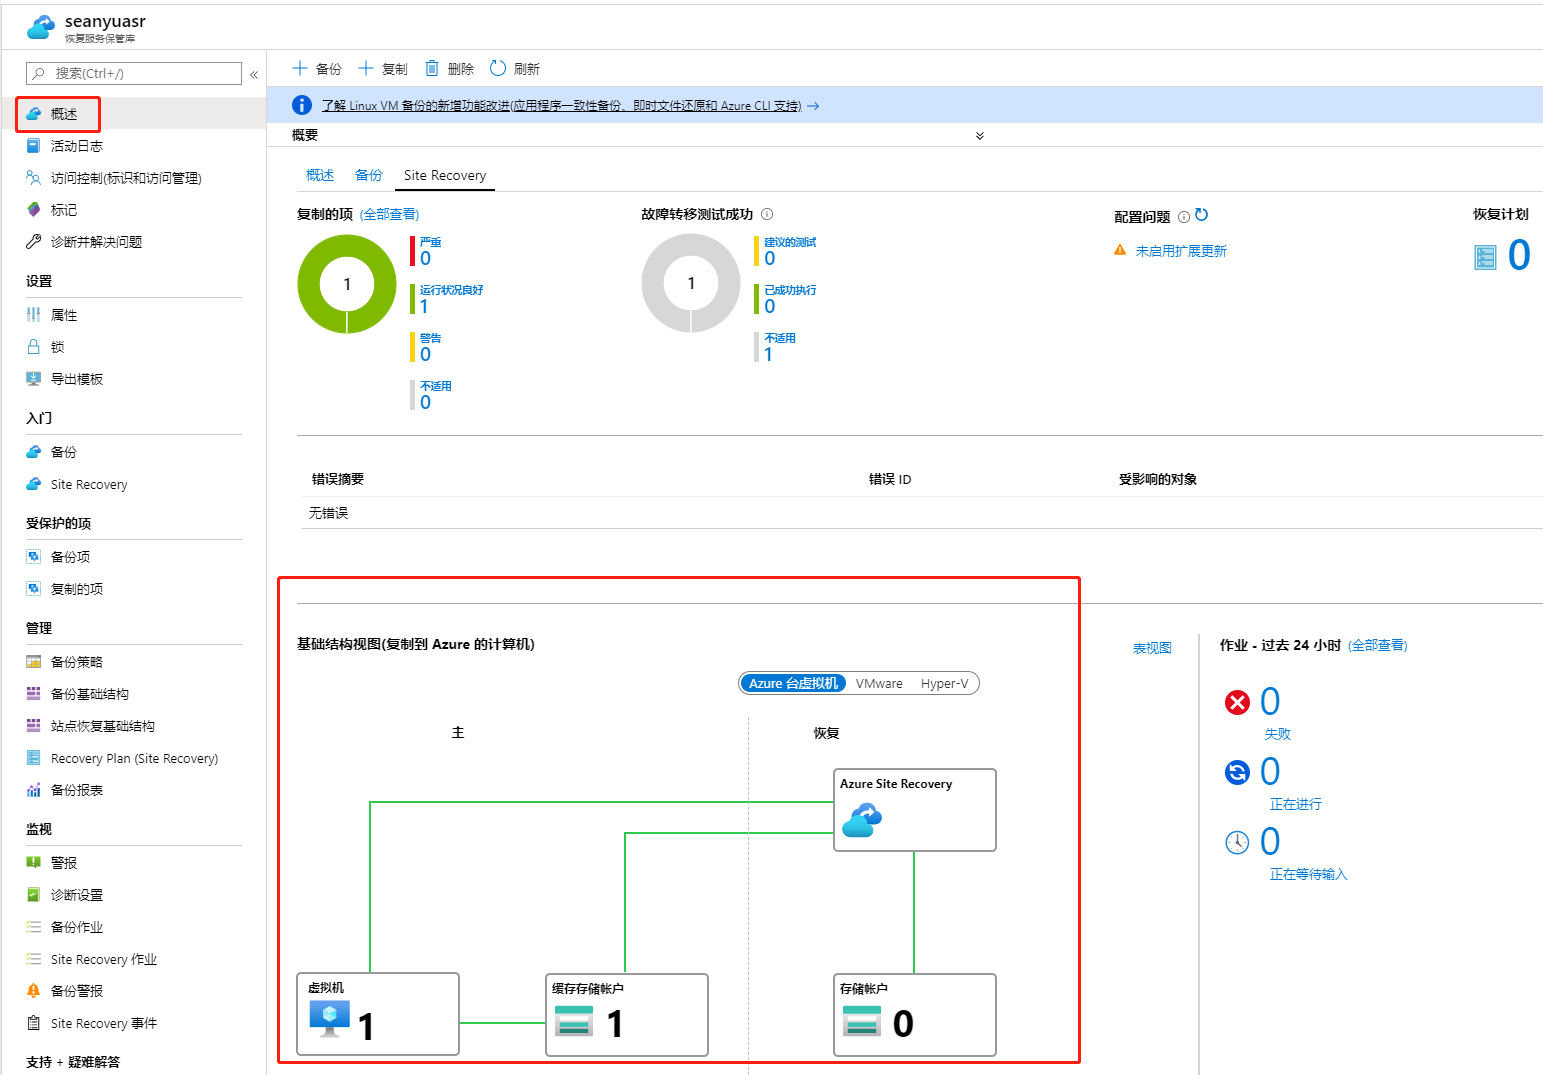Collapse the sidebar with double chevron
Viewport: 1543px width, 1075px height.
(x=254, y=74)
